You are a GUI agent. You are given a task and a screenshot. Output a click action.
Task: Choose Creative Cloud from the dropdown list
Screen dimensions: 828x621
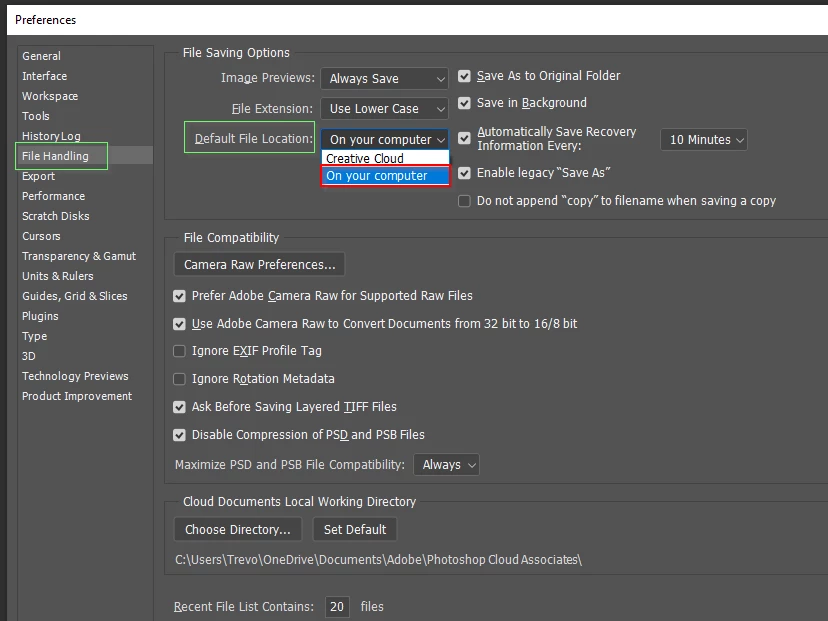click(x=385, y=158)
